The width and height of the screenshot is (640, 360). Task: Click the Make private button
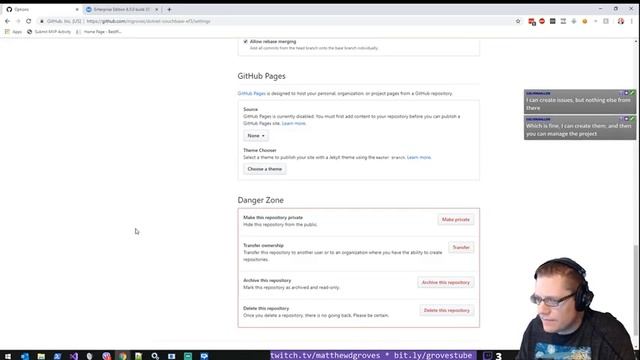point(456,220)
